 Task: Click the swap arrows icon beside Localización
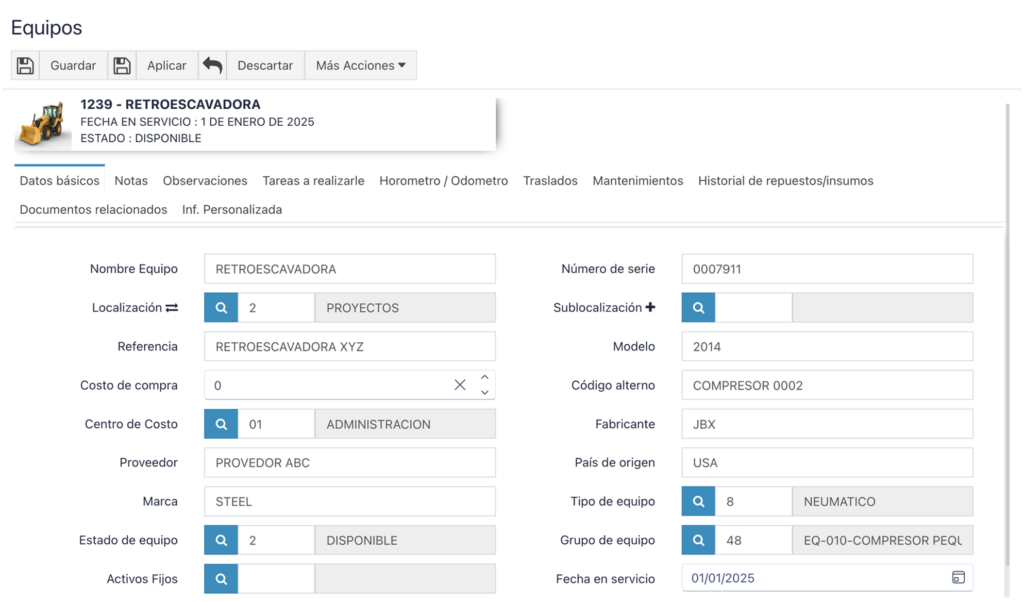(172, 308)
